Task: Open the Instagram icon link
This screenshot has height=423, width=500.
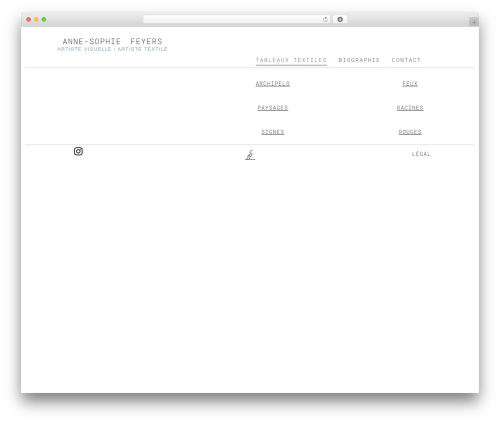Action: point(78,151)
